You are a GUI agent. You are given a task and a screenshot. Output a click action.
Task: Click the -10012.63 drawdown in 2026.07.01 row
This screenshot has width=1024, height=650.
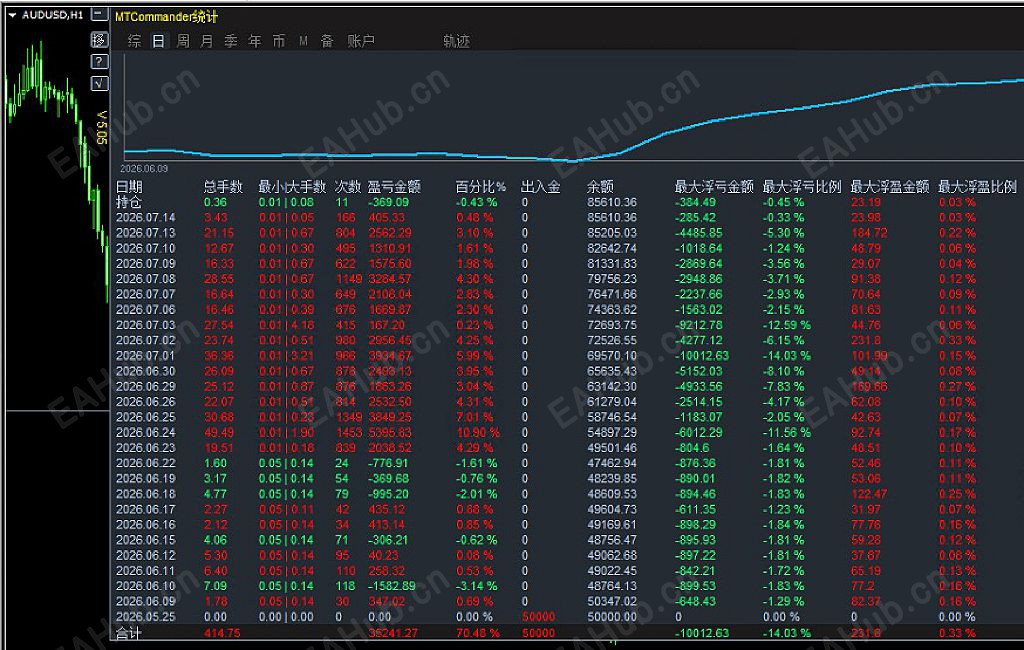701,356
